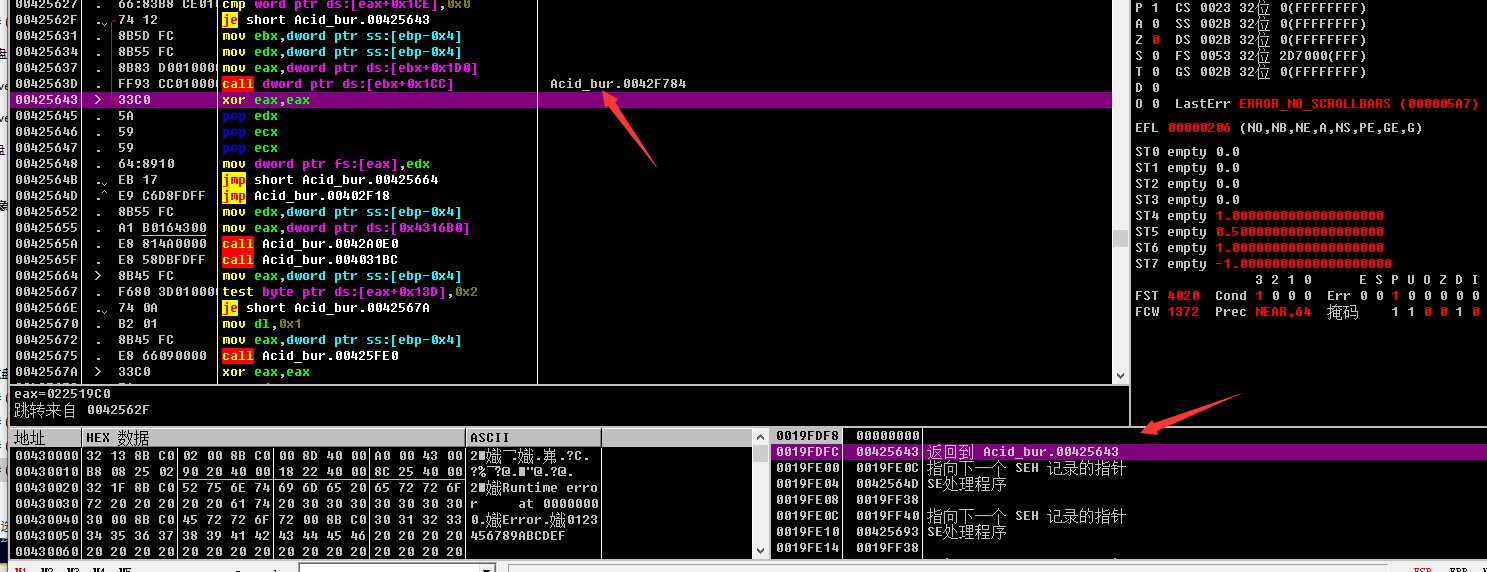Select the jmp short Acid_bur.00425664 instruction
This screenshot has width=1487, height=572.
click(x=329, y=180)
